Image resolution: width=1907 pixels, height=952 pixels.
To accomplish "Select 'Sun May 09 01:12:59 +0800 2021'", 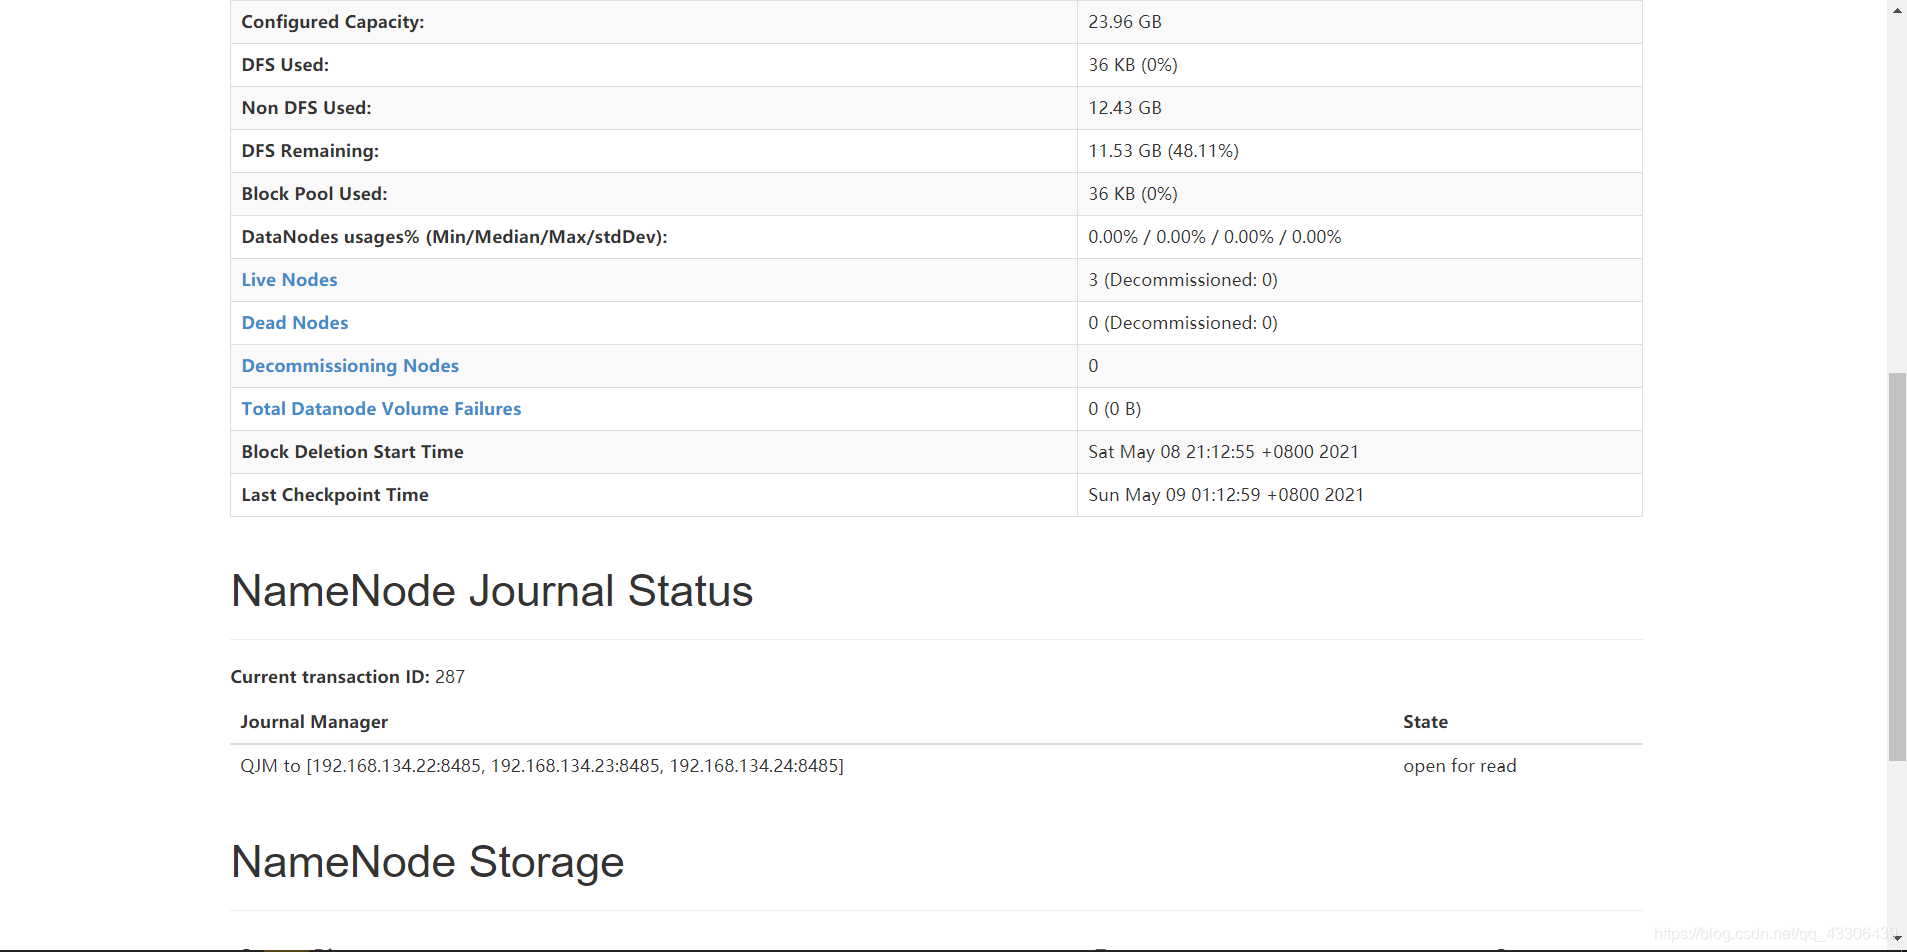I will click(x=1226, y=495).
